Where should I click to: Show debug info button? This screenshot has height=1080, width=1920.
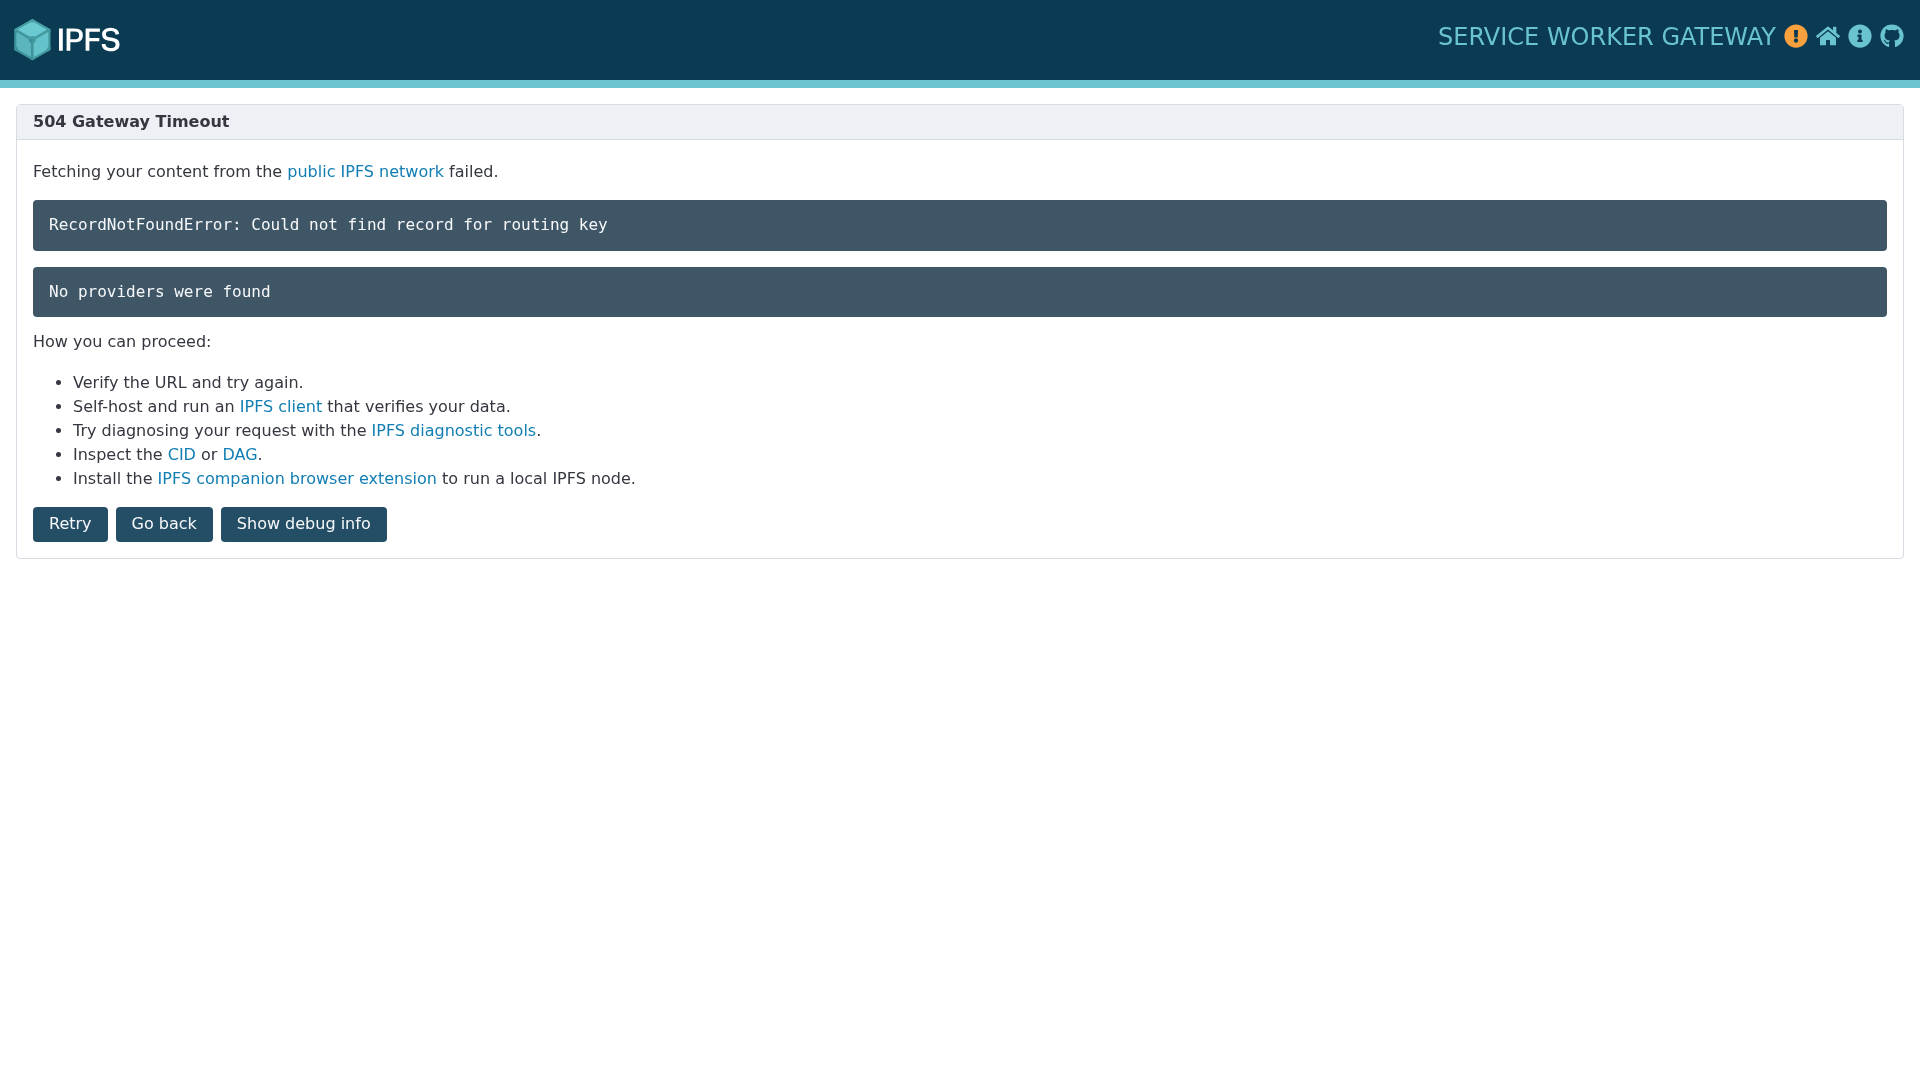[x=304, y=524]
